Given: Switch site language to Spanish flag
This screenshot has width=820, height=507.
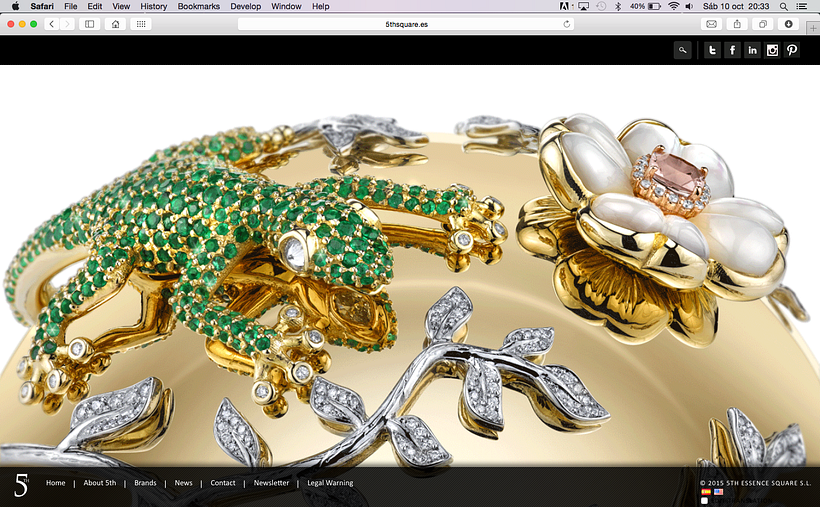Looking at the screenshot, I should pos(706,492).
